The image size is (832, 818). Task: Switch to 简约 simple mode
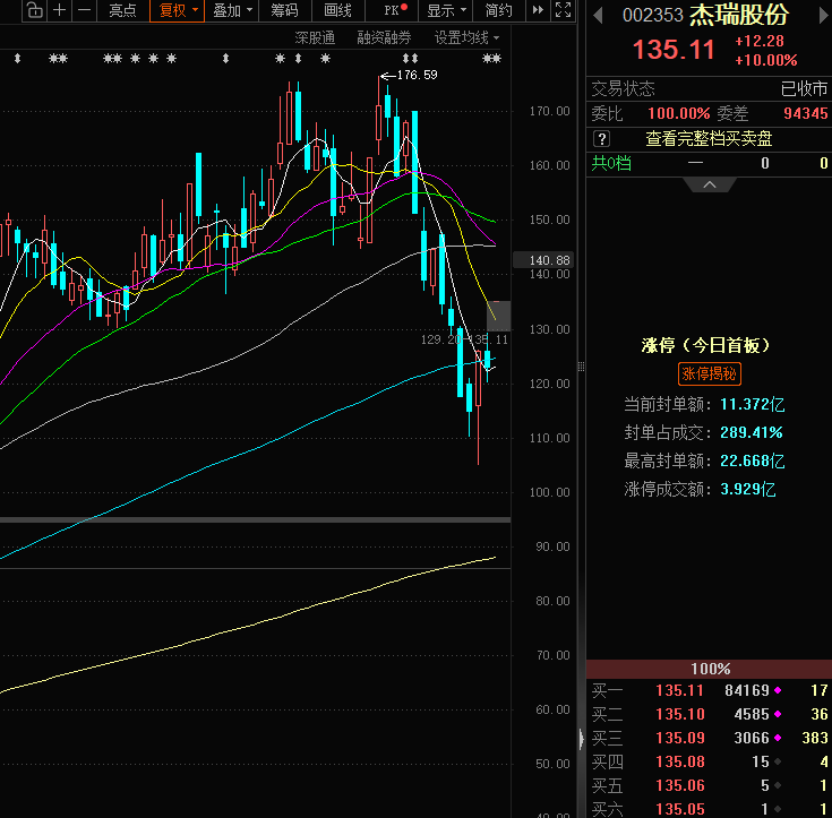pyautogui.click(x=499, y=10)
